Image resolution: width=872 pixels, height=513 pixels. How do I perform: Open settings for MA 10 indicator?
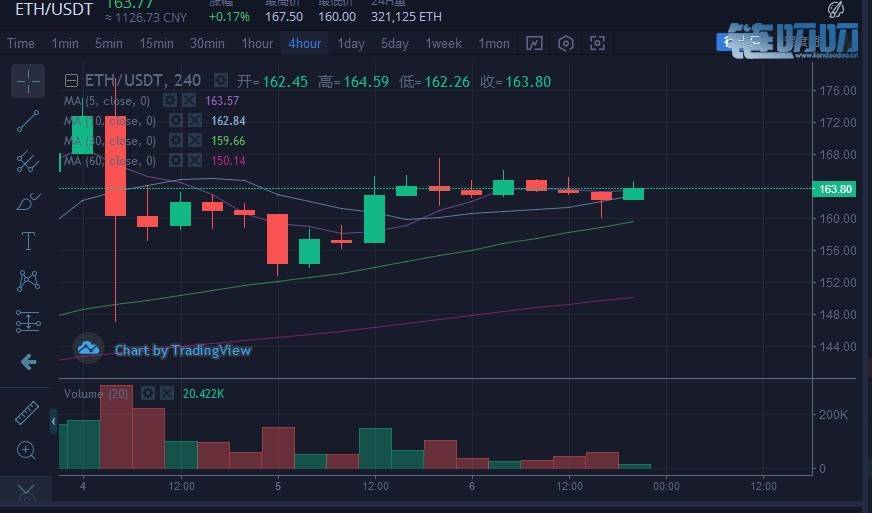pos(176,121)
